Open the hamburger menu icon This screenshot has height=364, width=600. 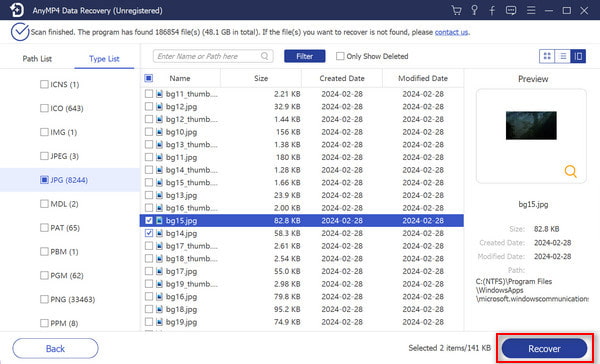pyautogui.click(x=531, y=10)
